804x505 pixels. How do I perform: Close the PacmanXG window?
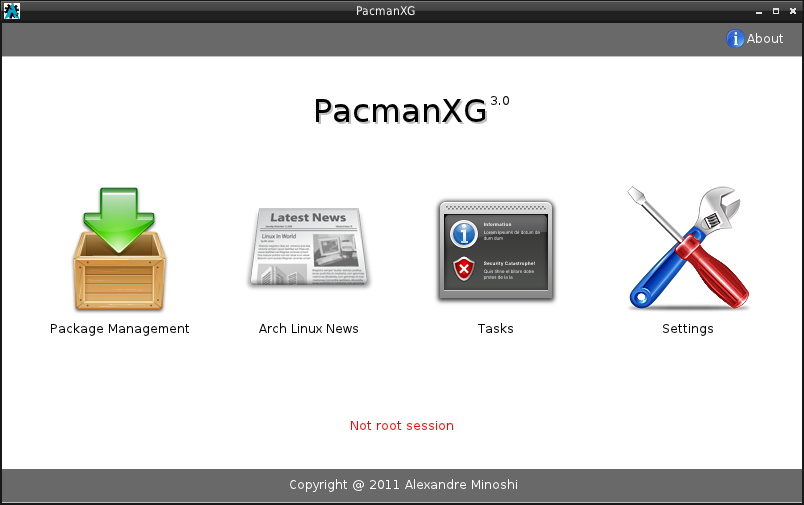pyautogui.click(x=791, y=11)
